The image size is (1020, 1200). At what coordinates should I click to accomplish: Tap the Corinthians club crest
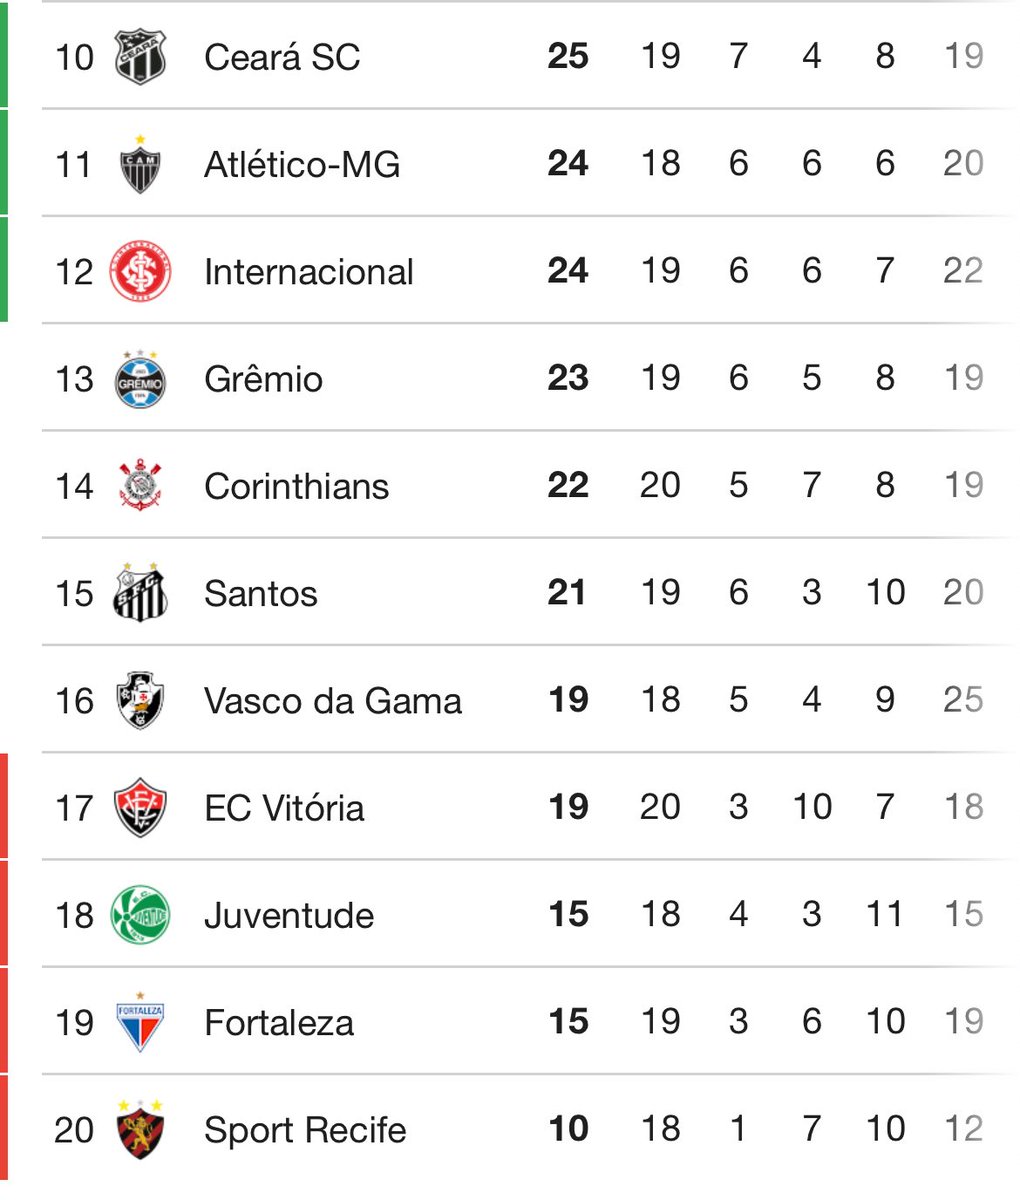click(x=139, y=486)
